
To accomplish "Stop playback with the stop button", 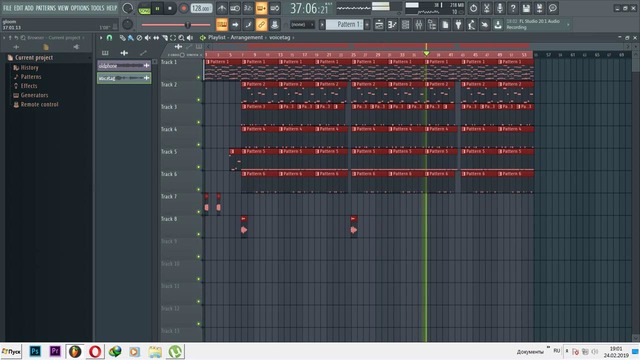I will [x=170, y=9].
